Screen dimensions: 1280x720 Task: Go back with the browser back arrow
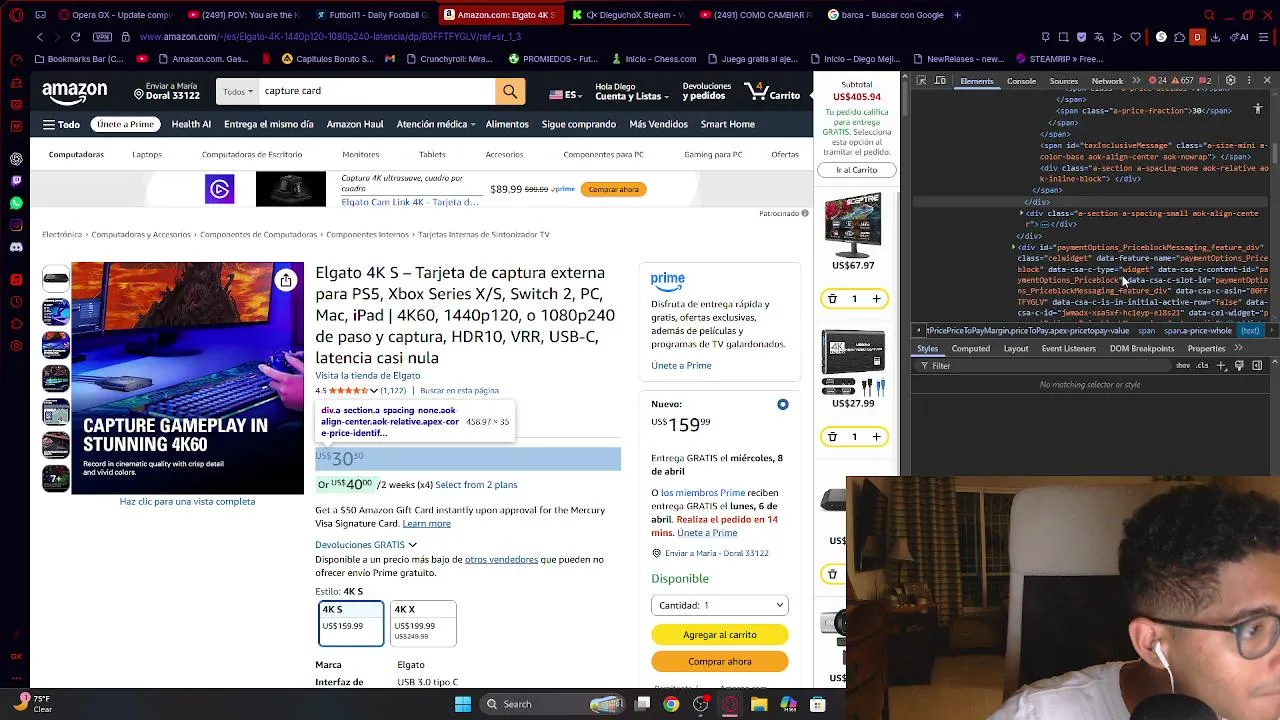click(40, 37)
